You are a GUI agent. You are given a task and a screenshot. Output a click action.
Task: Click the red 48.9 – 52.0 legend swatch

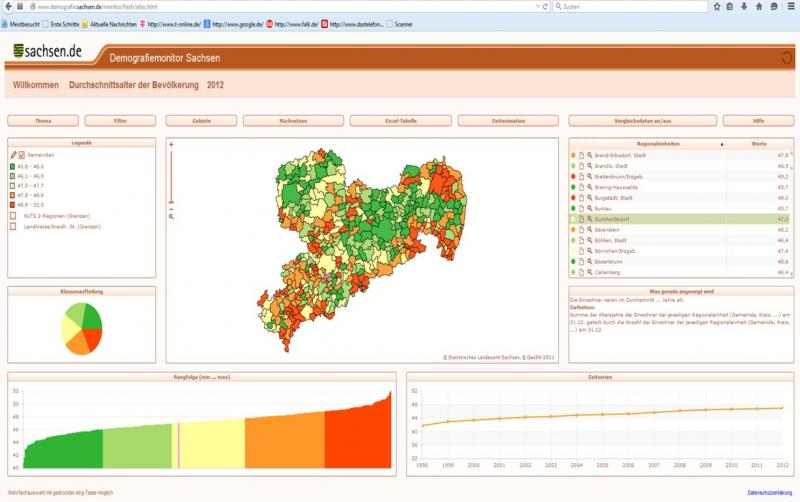tap(13, 204)
